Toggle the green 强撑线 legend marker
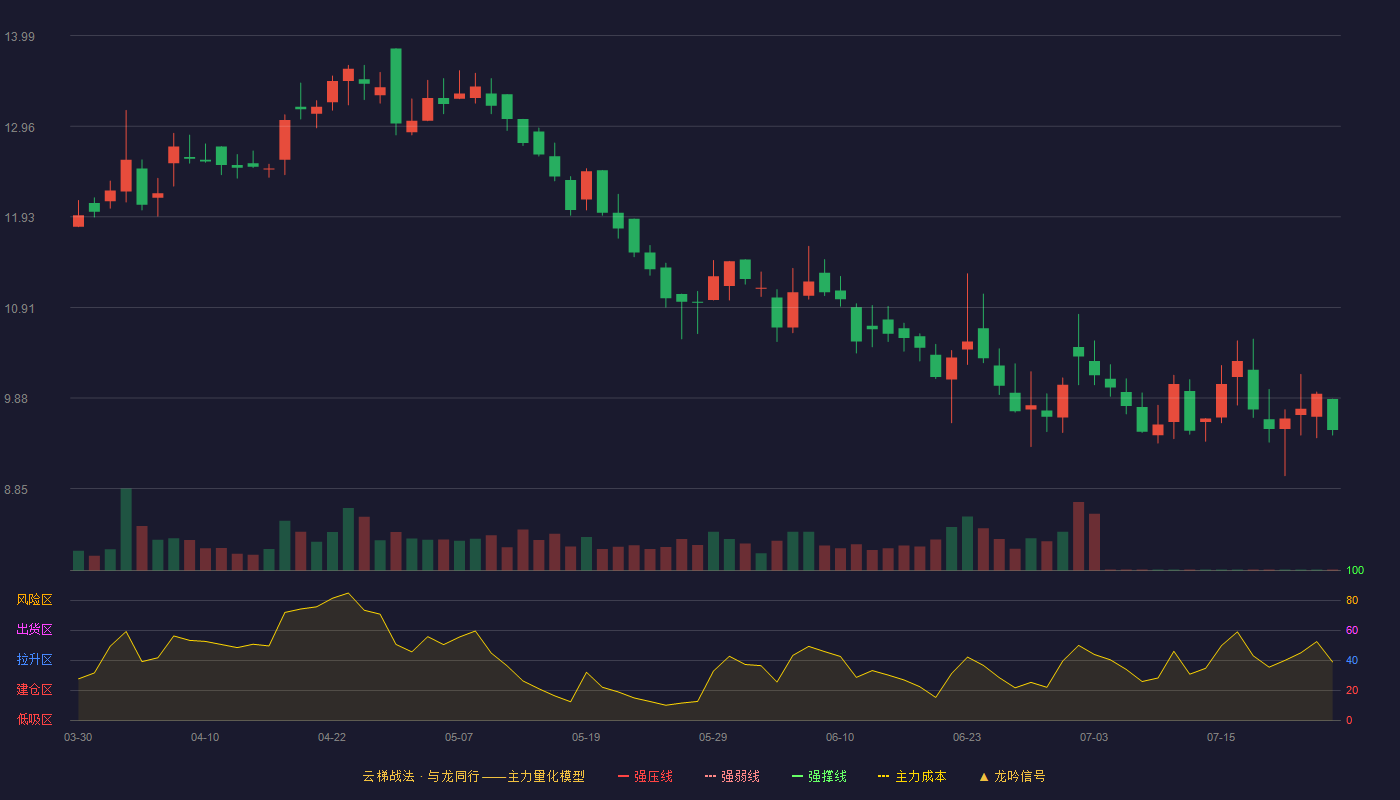1400x800 pixels. (x=798, y=776)
